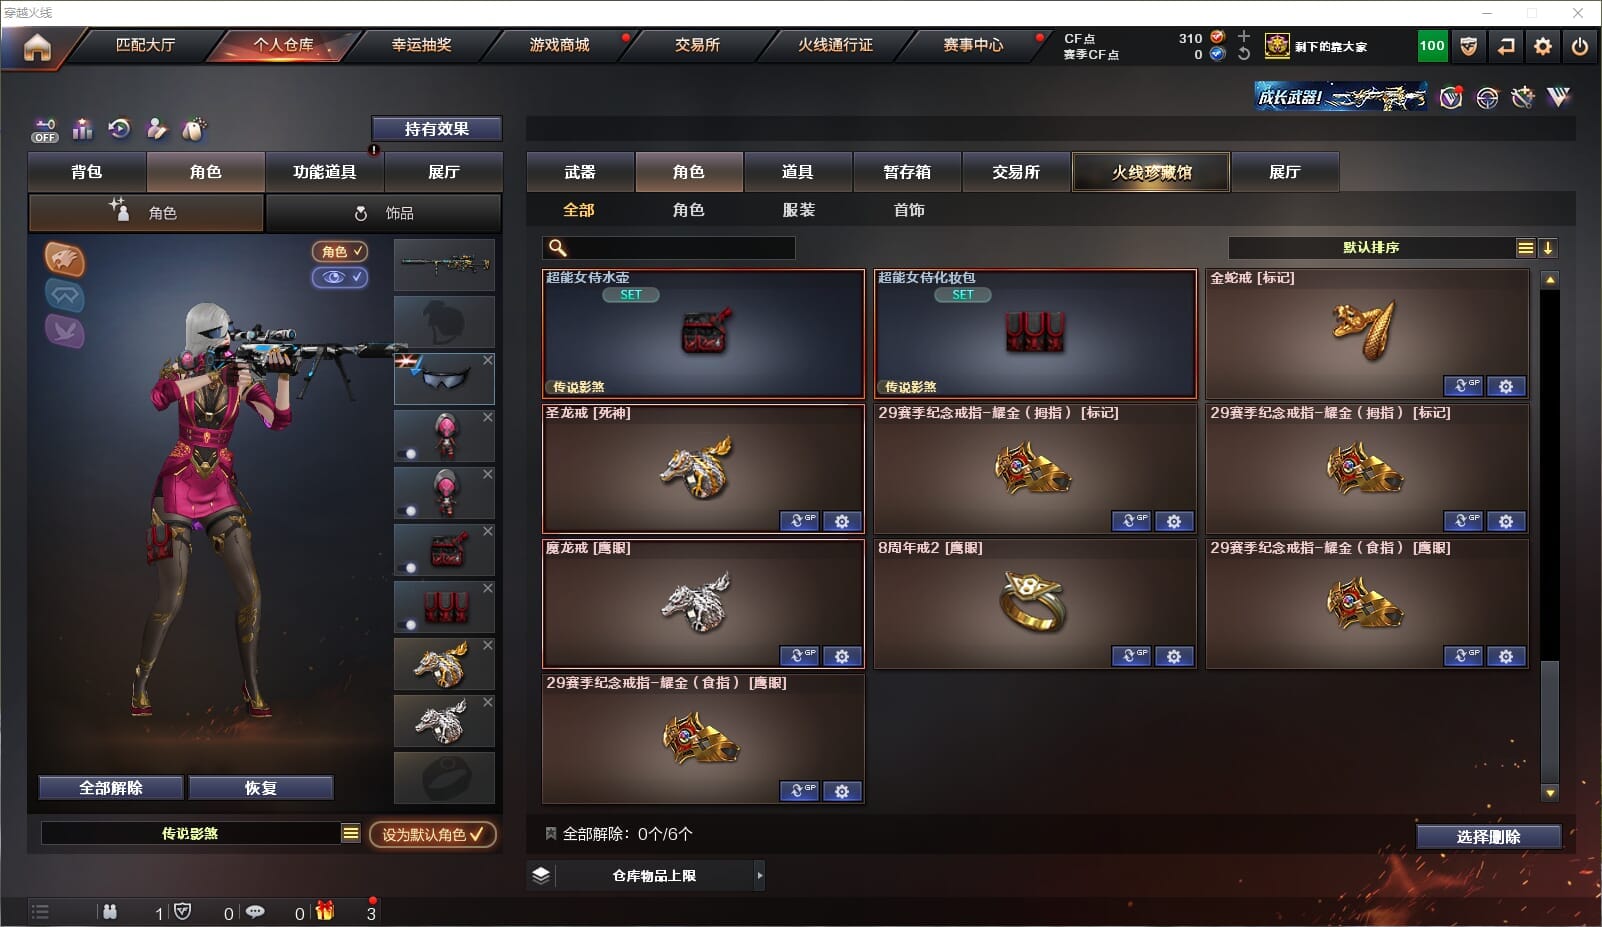This screenshot has width=1602, height=927.
Task: Go to the home lobby icon
Action: pos(37,47)
